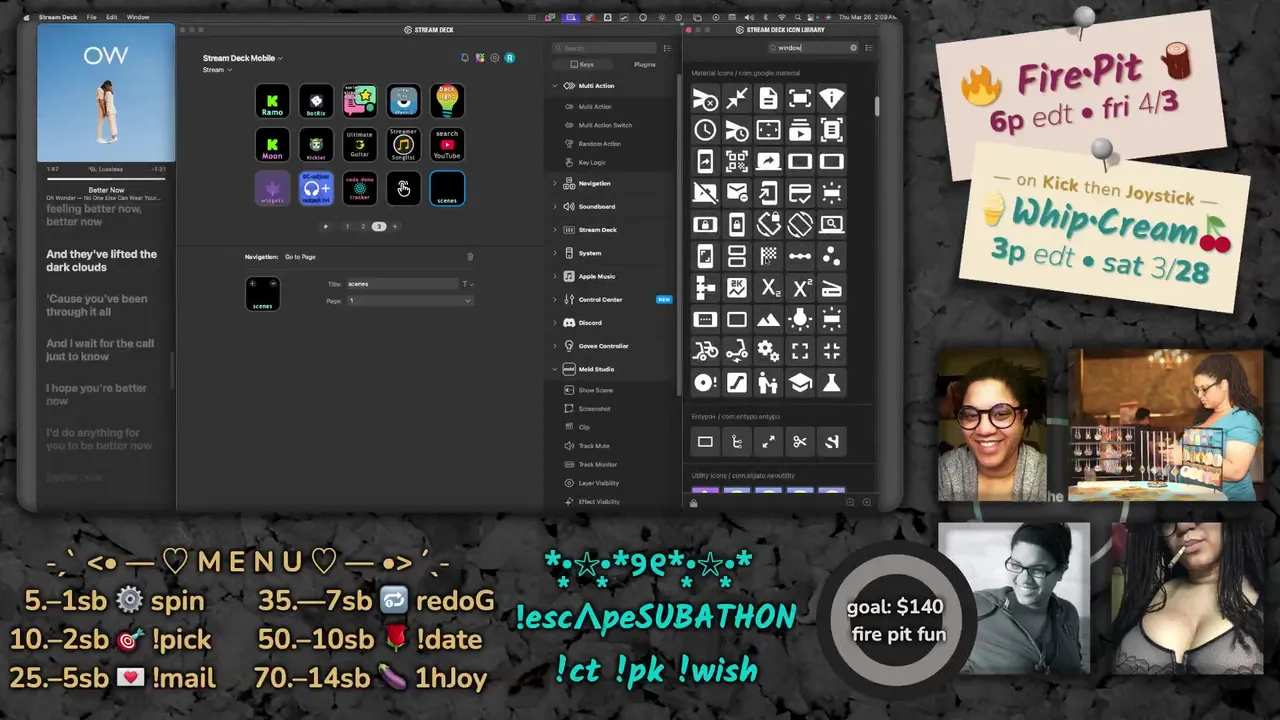The height and width of the screenshot is (720, 1280).
Task: Select the purple widgets key
Action: click(272, 189)
